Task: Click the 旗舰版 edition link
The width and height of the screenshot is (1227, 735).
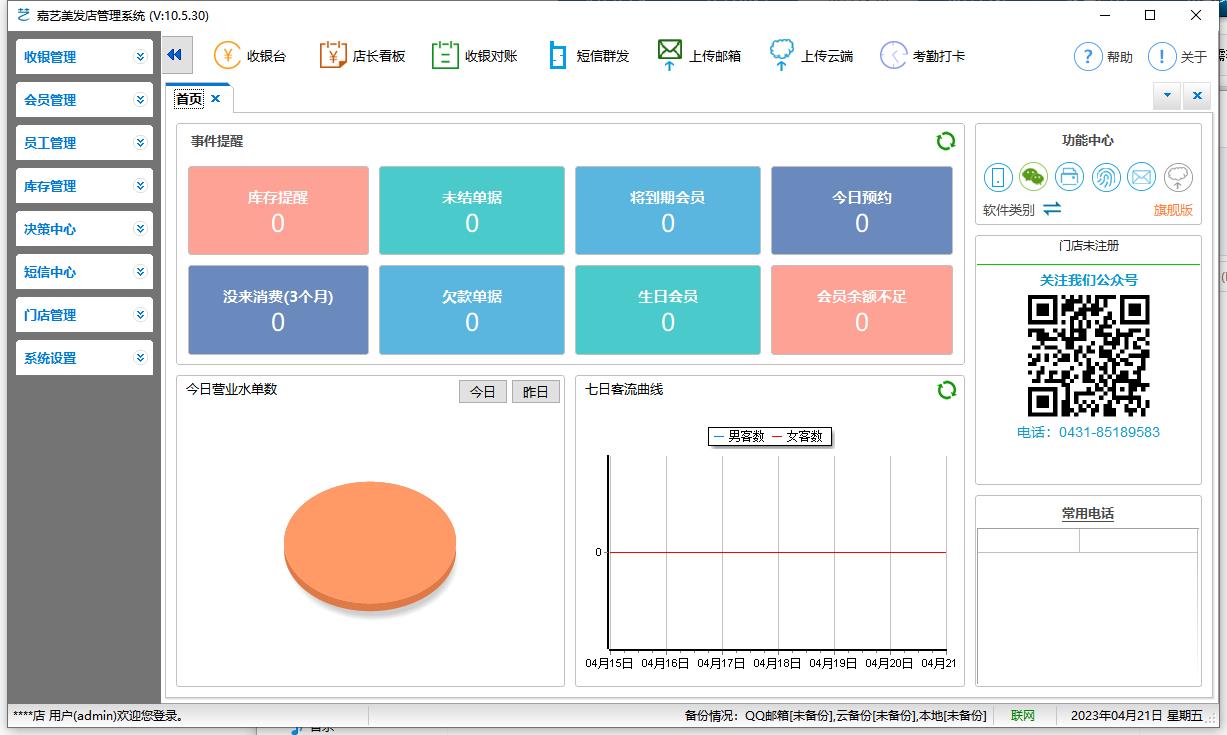Action: [x=1173, y=210]
